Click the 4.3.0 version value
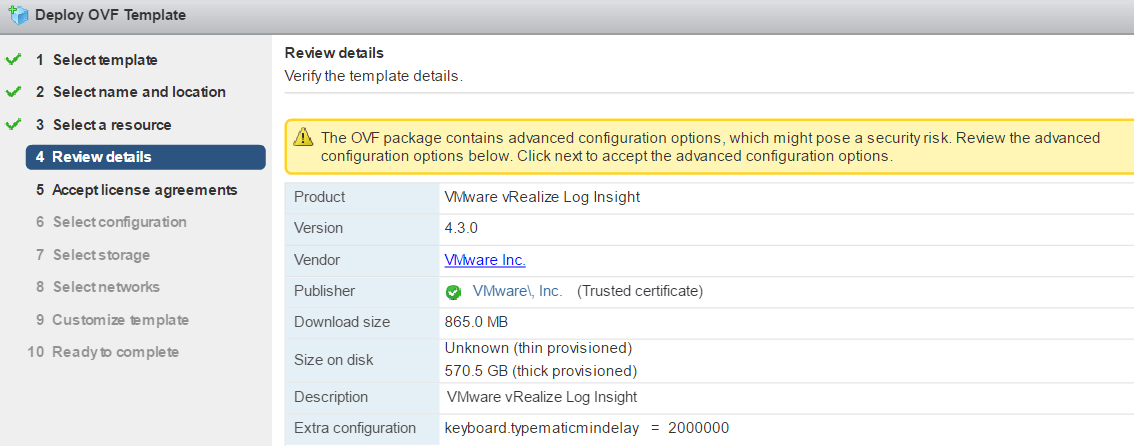 pos(461,228)
